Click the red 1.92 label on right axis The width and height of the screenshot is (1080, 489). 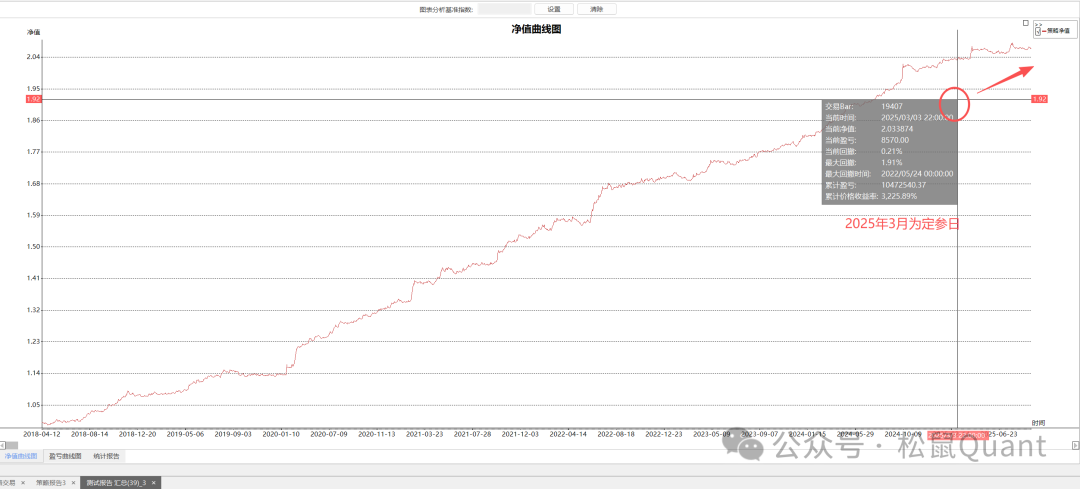(1039, 99)
